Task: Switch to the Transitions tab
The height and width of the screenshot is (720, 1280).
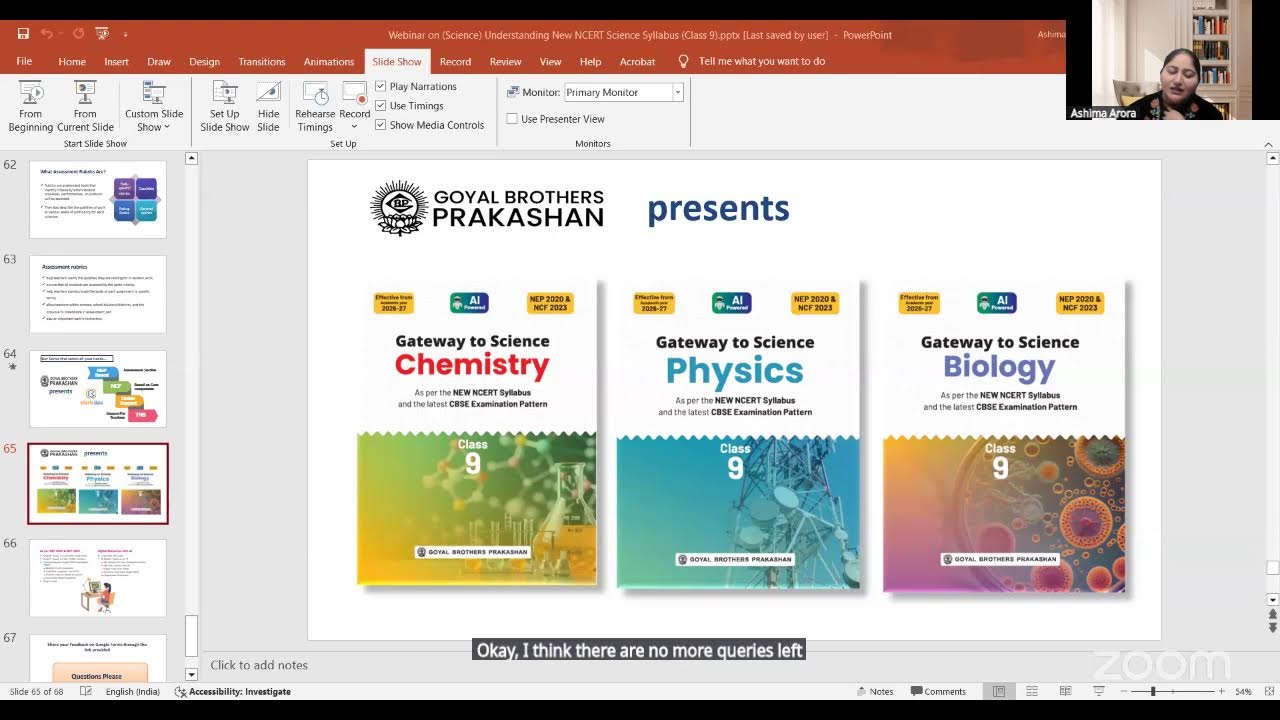Action: 262,61
